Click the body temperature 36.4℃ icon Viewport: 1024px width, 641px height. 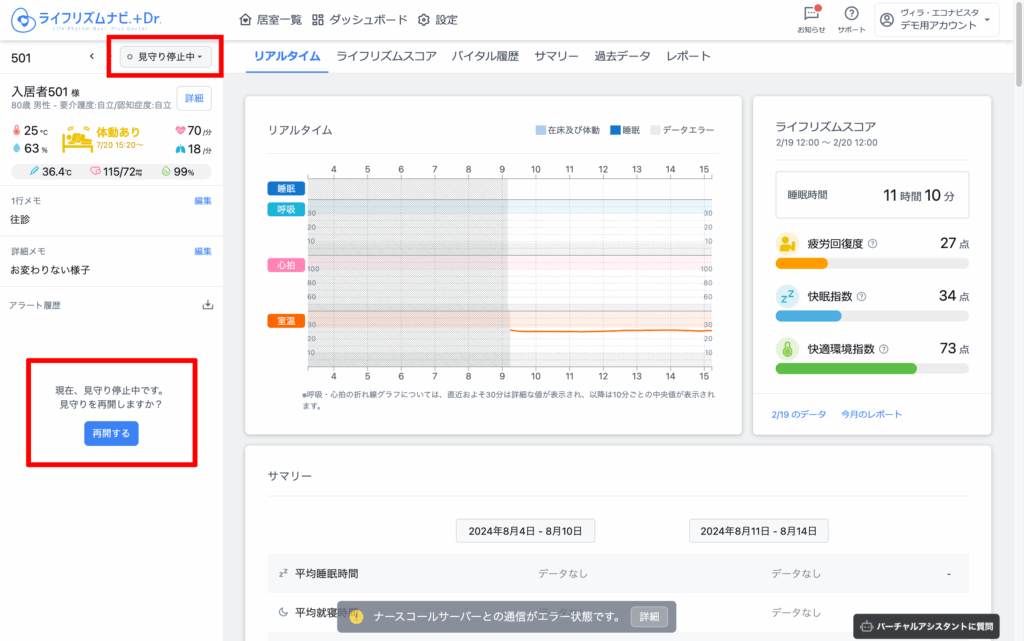pos(34,171)
